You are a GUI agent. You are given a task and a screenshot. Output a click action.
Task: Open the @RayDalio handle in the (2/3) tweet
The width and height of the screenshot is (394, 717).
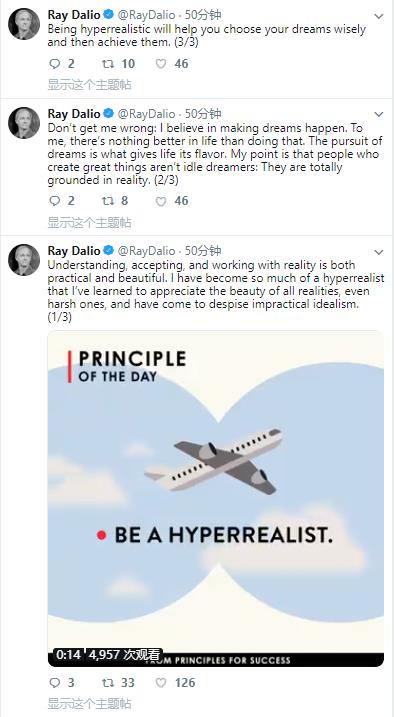[147, 113]
